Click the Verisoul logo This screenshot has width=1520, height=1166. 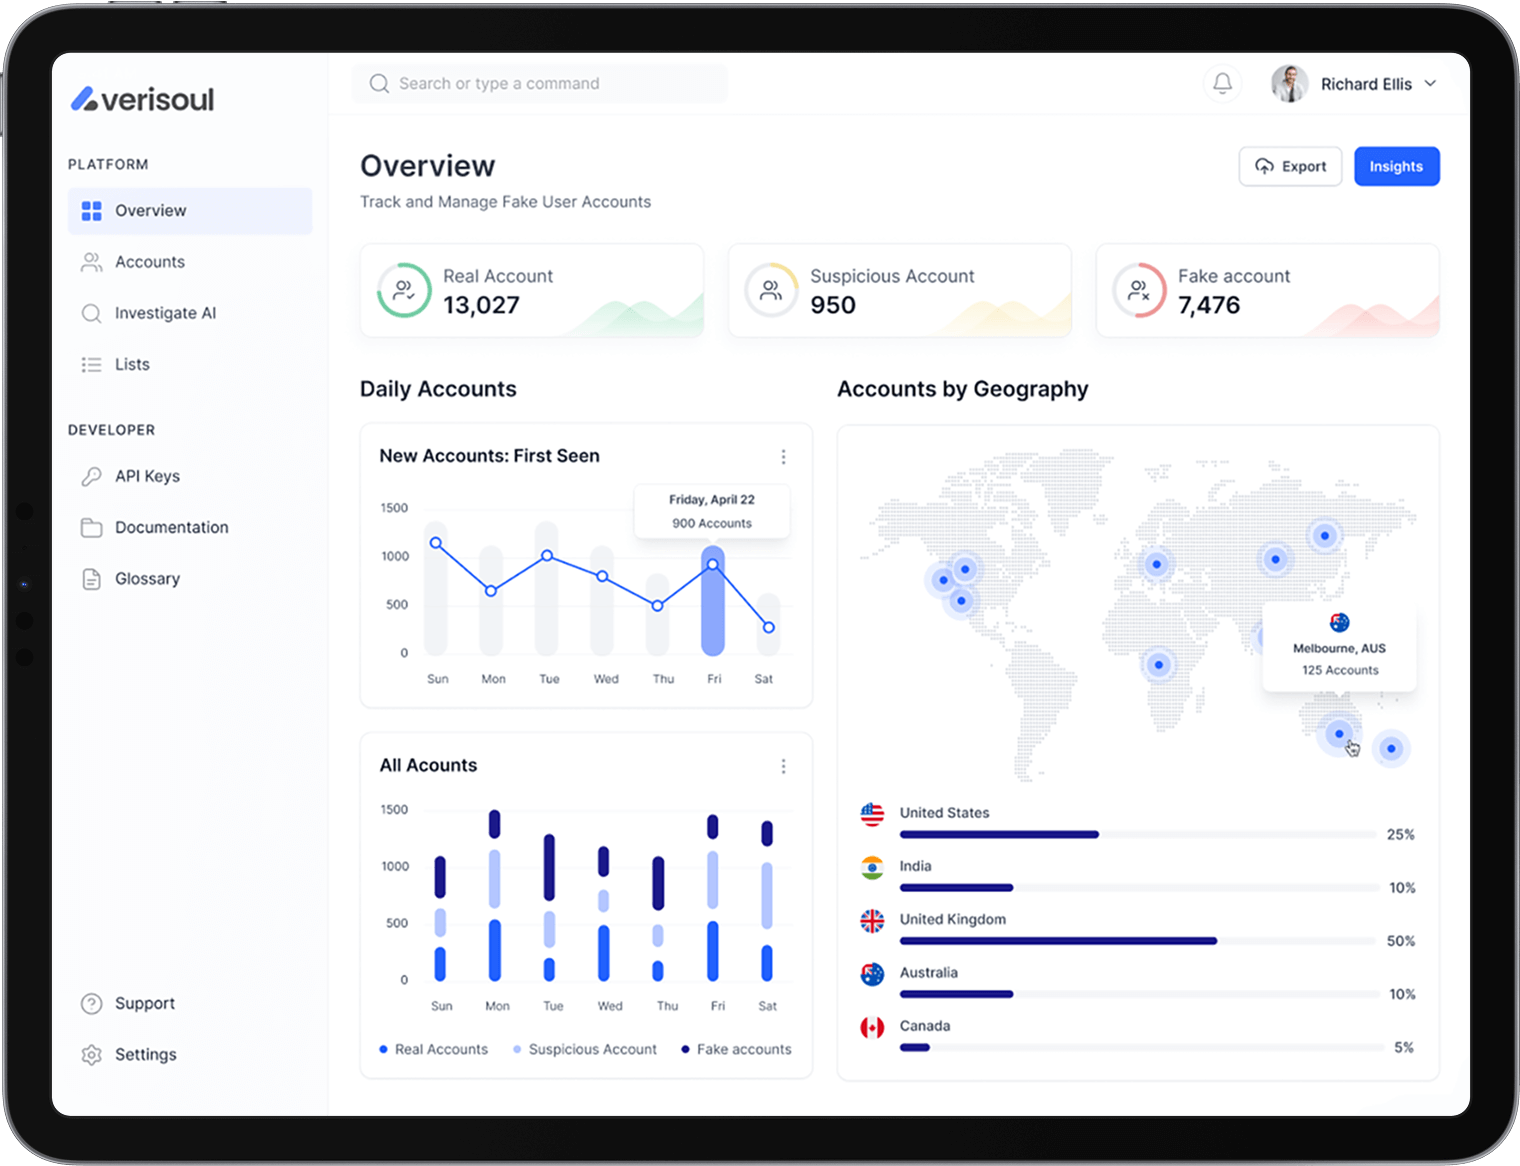pyautogui.click(x=142, y=98)
